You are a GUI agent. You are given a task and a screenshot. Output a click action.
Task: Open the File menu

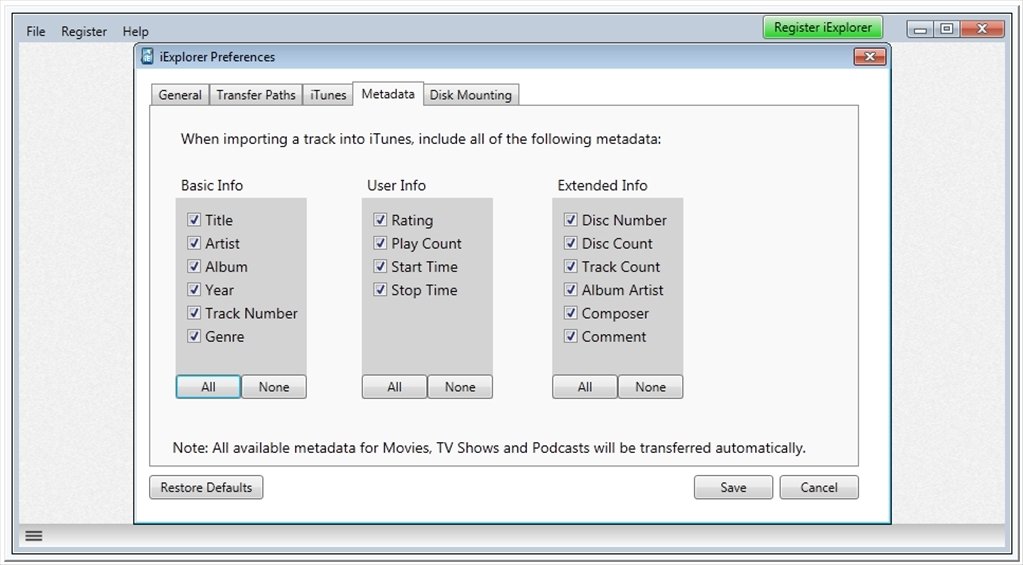pyautogui.click(x=36, y=31)
